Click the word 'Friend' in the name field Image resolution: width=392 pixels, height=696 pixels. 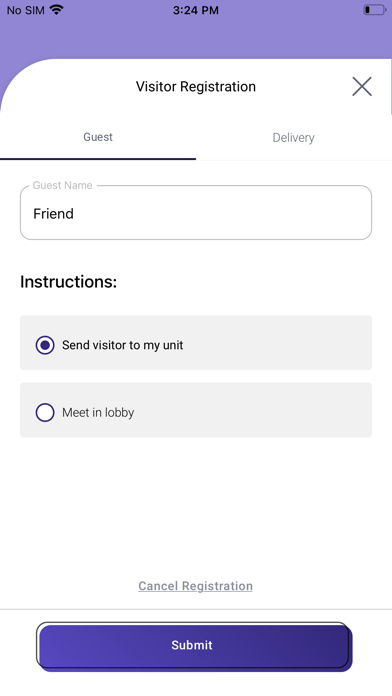pos(53,214)
